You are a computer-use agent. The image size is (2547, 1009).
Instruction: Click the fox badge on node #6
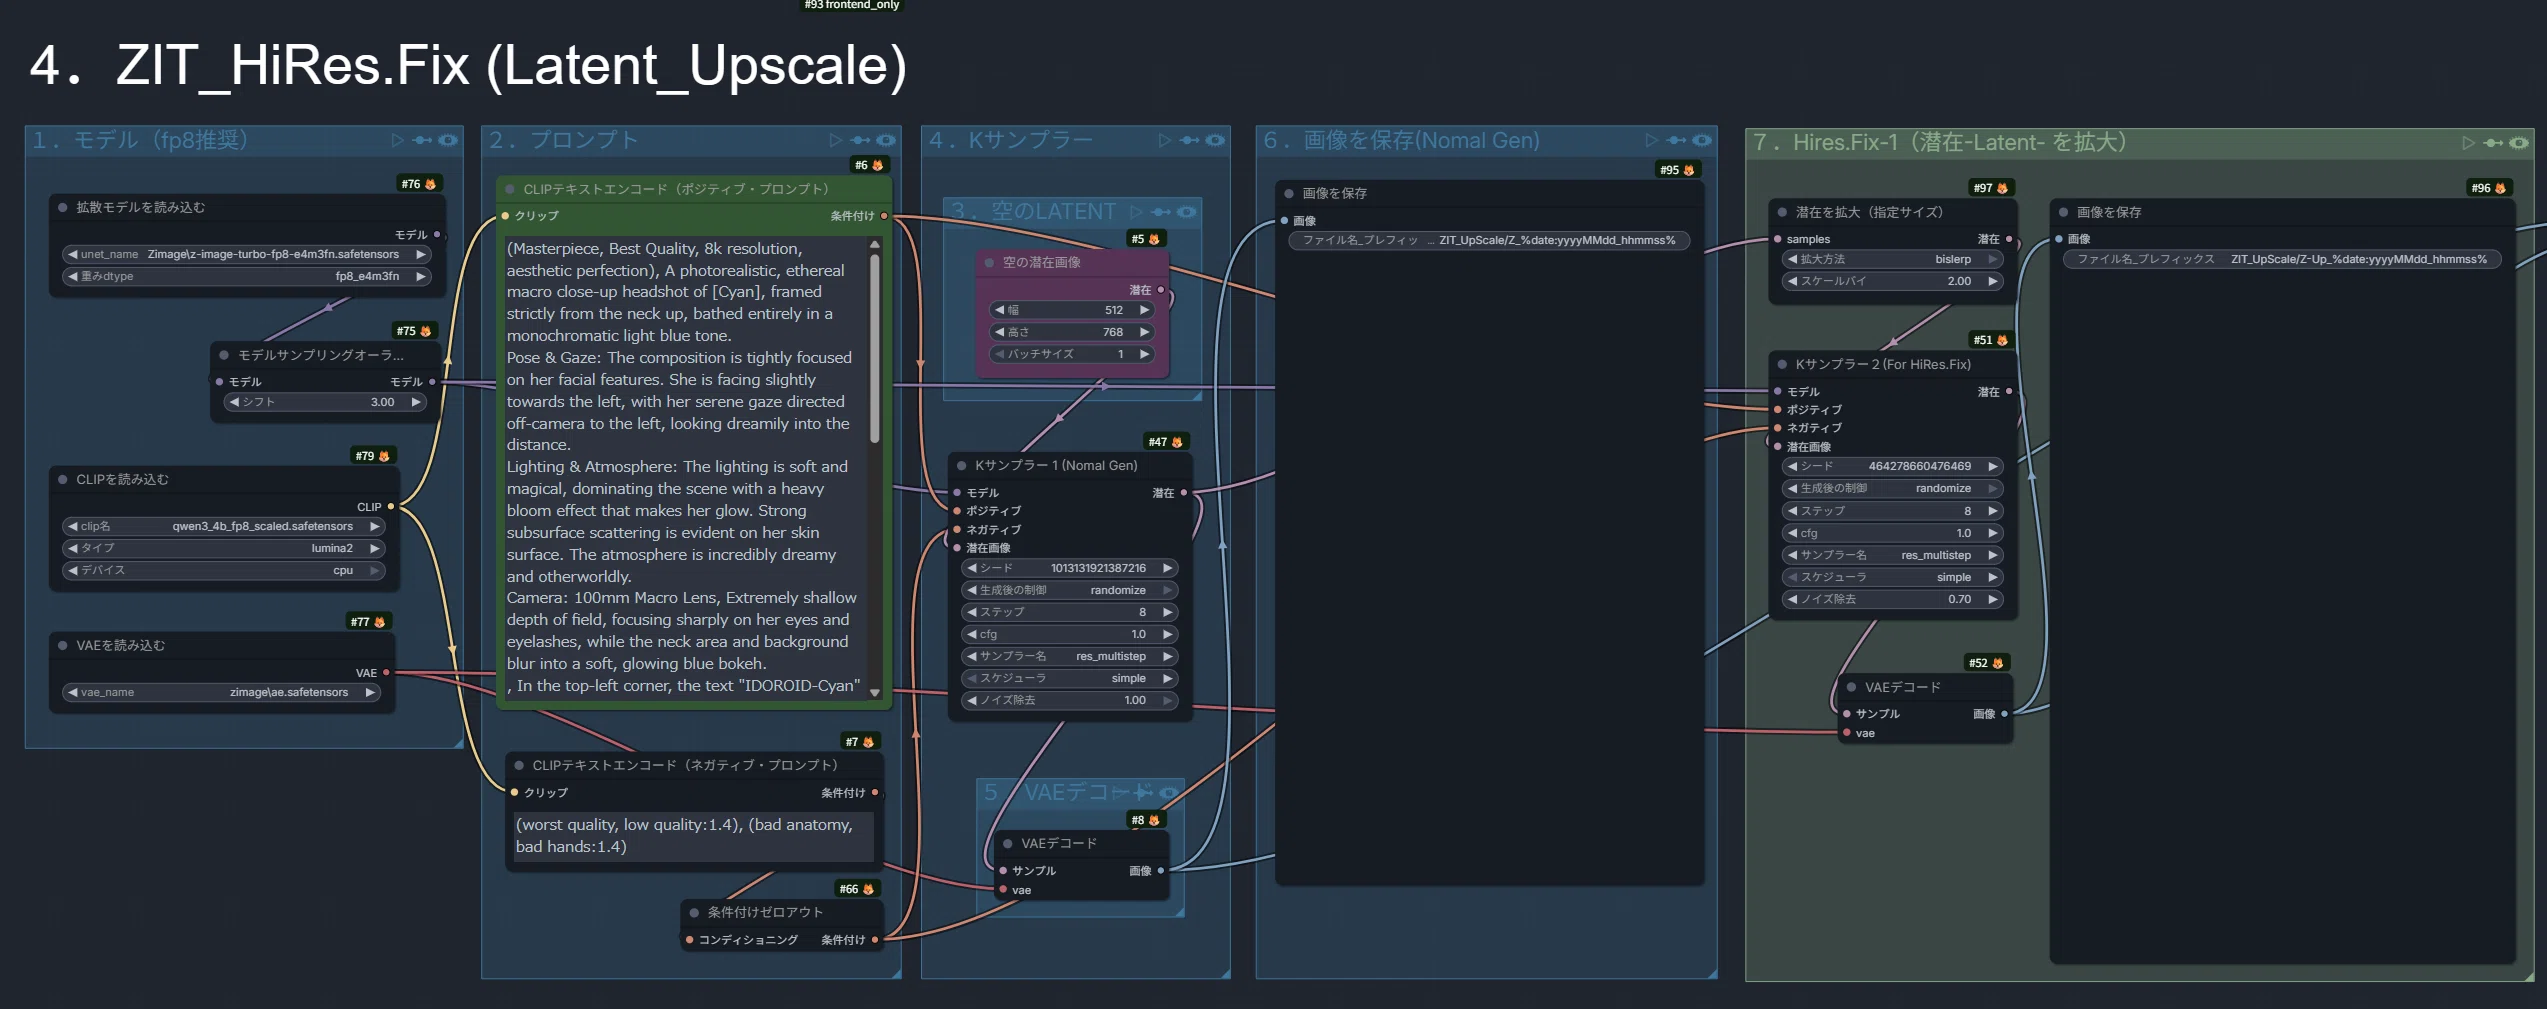tap(878, 165)
